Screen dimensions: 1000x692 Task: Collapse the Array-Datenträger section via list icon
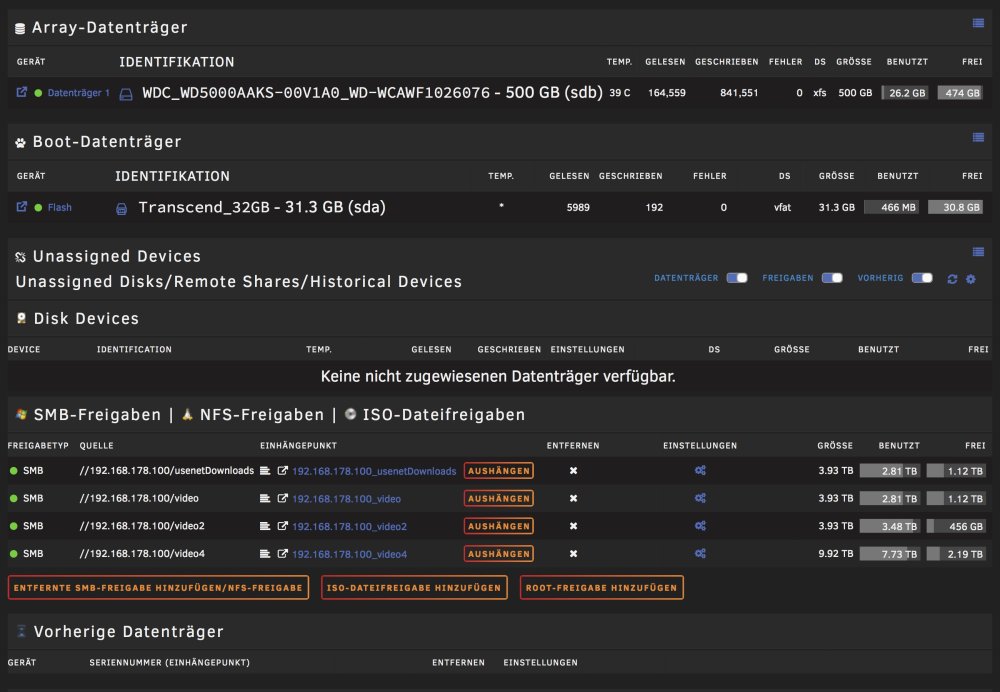(978, 23)
